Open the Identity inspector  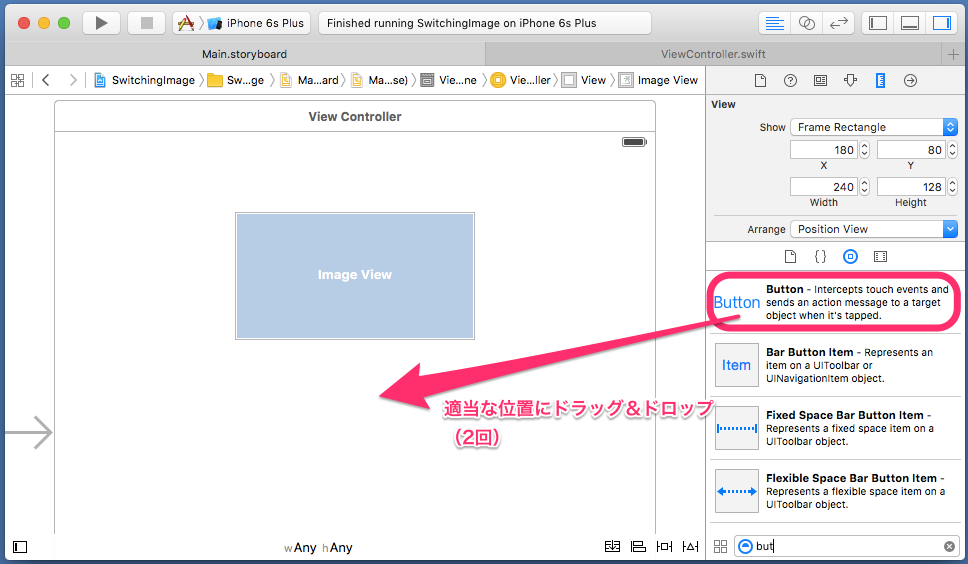click(x=820, y=81)
